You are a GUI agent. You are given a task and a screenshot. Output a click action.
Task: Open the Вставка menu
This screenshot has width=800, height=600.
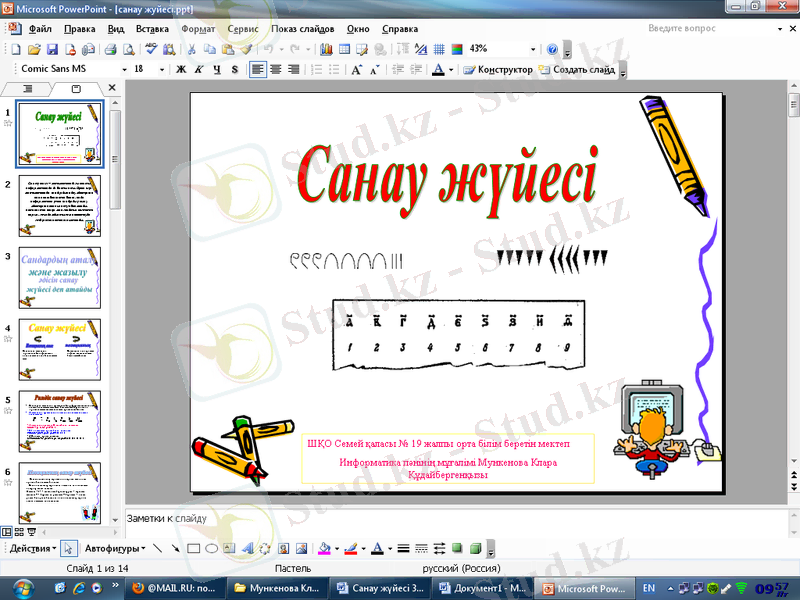pyautogui.click(x=152, y=30)
